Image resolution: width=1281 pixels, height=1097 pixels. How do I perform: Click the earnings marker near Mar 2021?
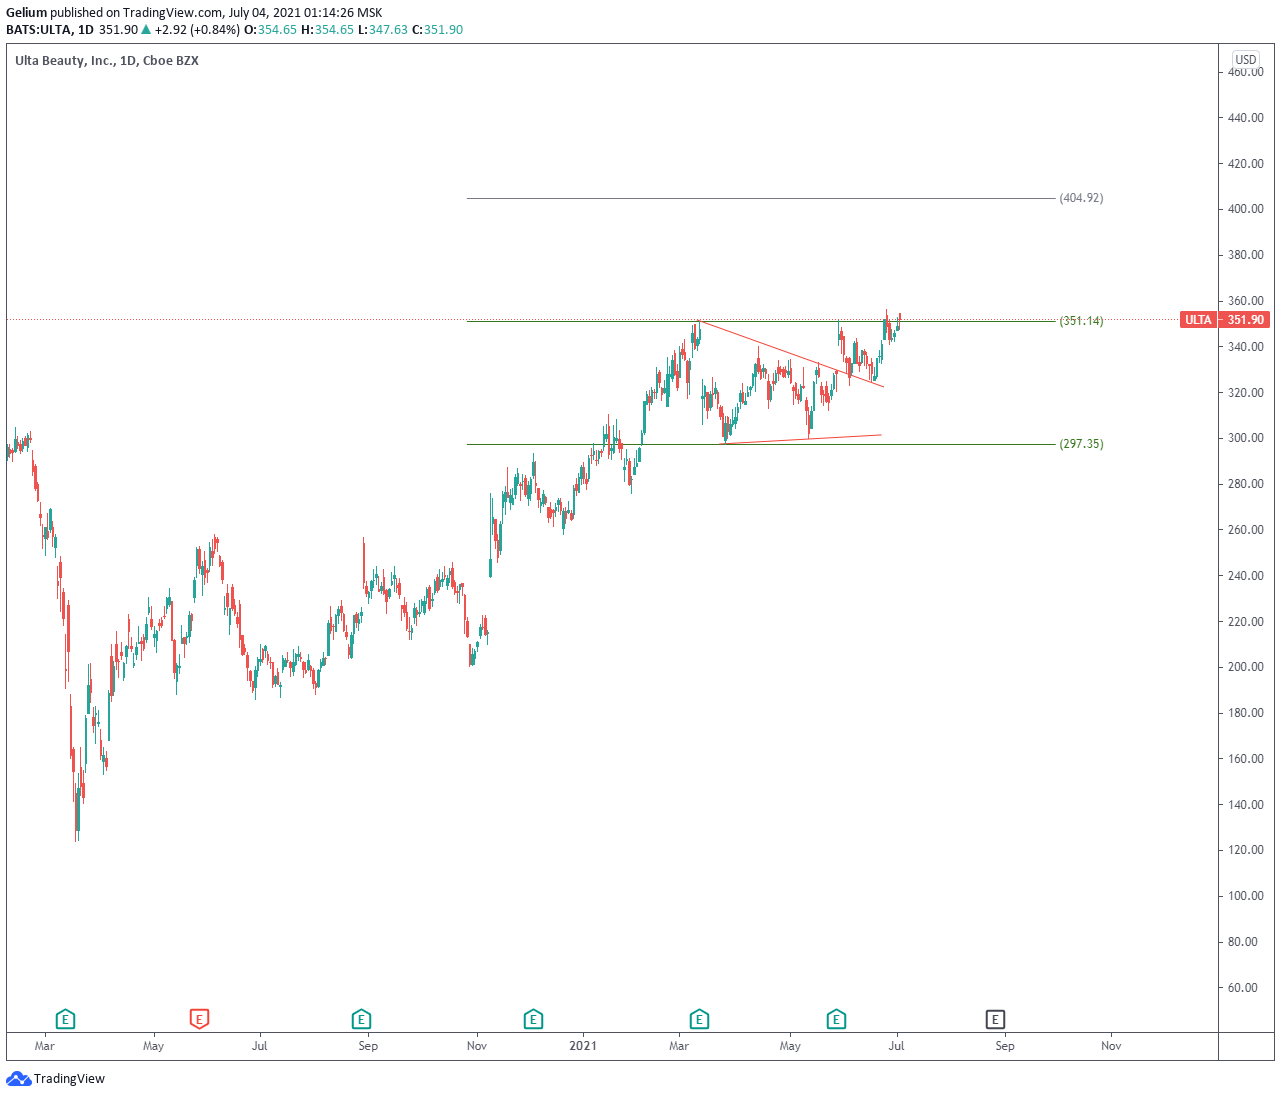pos(699,1020)
